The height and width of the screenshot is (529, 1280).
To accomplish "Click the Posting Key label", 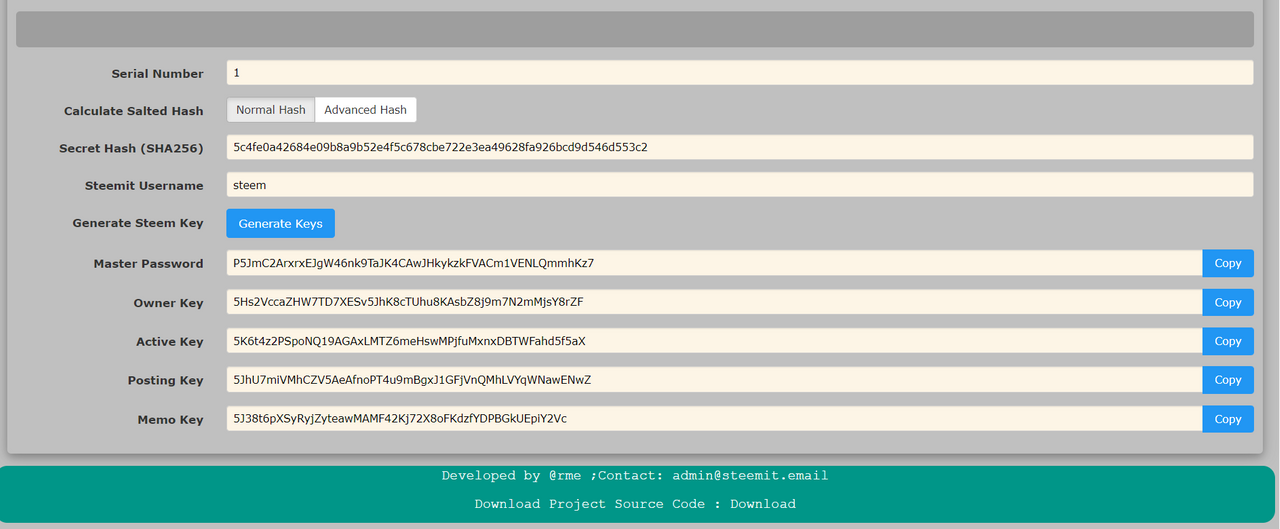I will pyautogui.click(x=166, y=381).
